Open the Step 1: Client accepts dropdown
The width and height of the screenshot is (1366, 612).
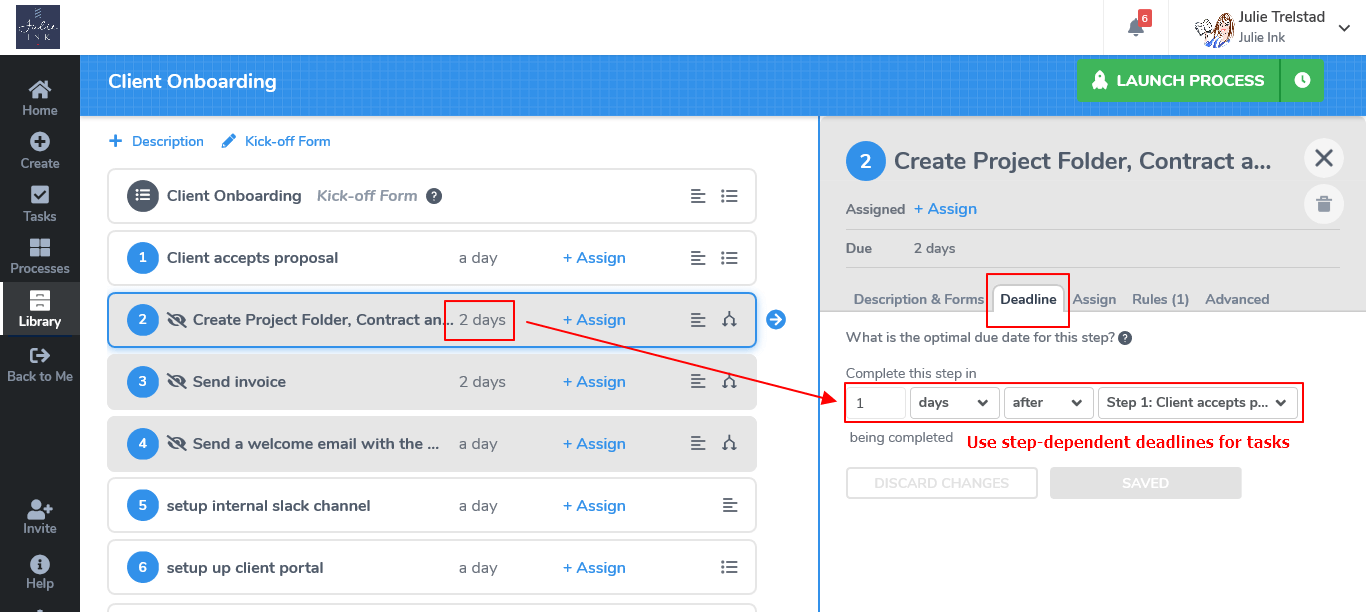[x=1197, y=403]
